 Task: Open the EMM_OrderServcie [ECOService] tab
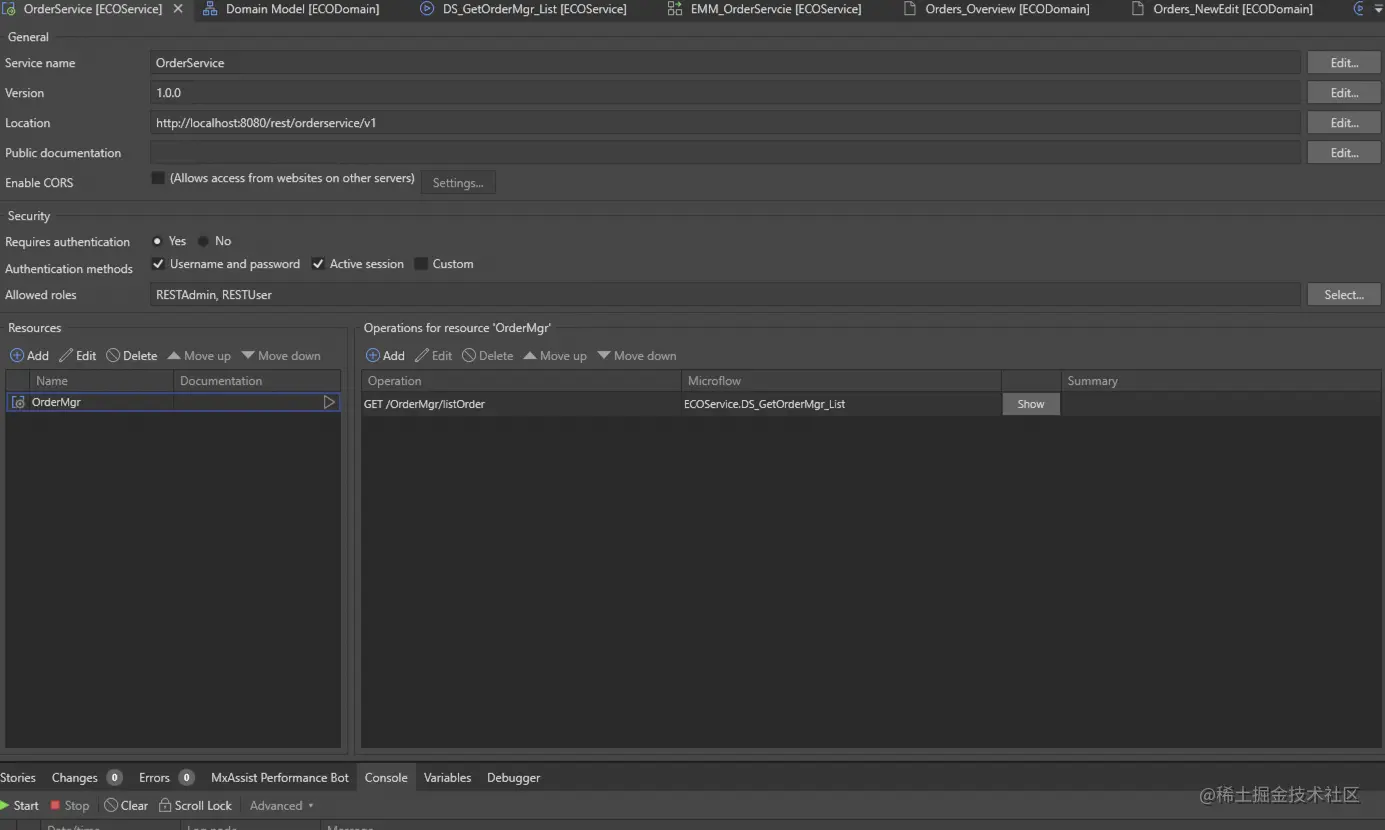coord(764,9)
